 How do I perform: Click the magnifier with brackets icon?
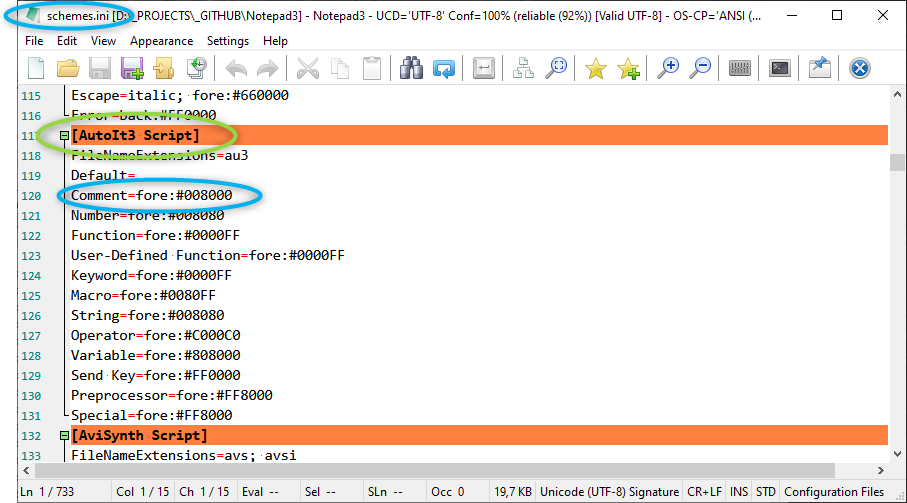556,68
